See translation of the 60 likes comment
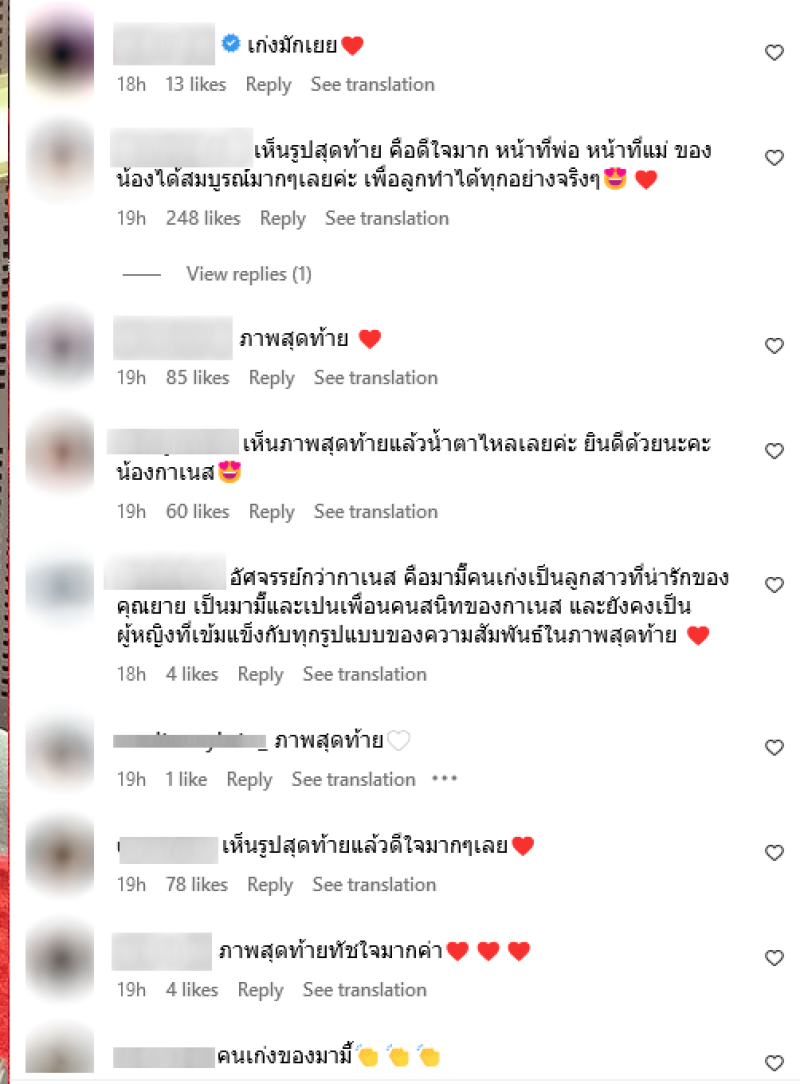The height and width of the screenshot is (1084, 800). click(x=376, y=512)
